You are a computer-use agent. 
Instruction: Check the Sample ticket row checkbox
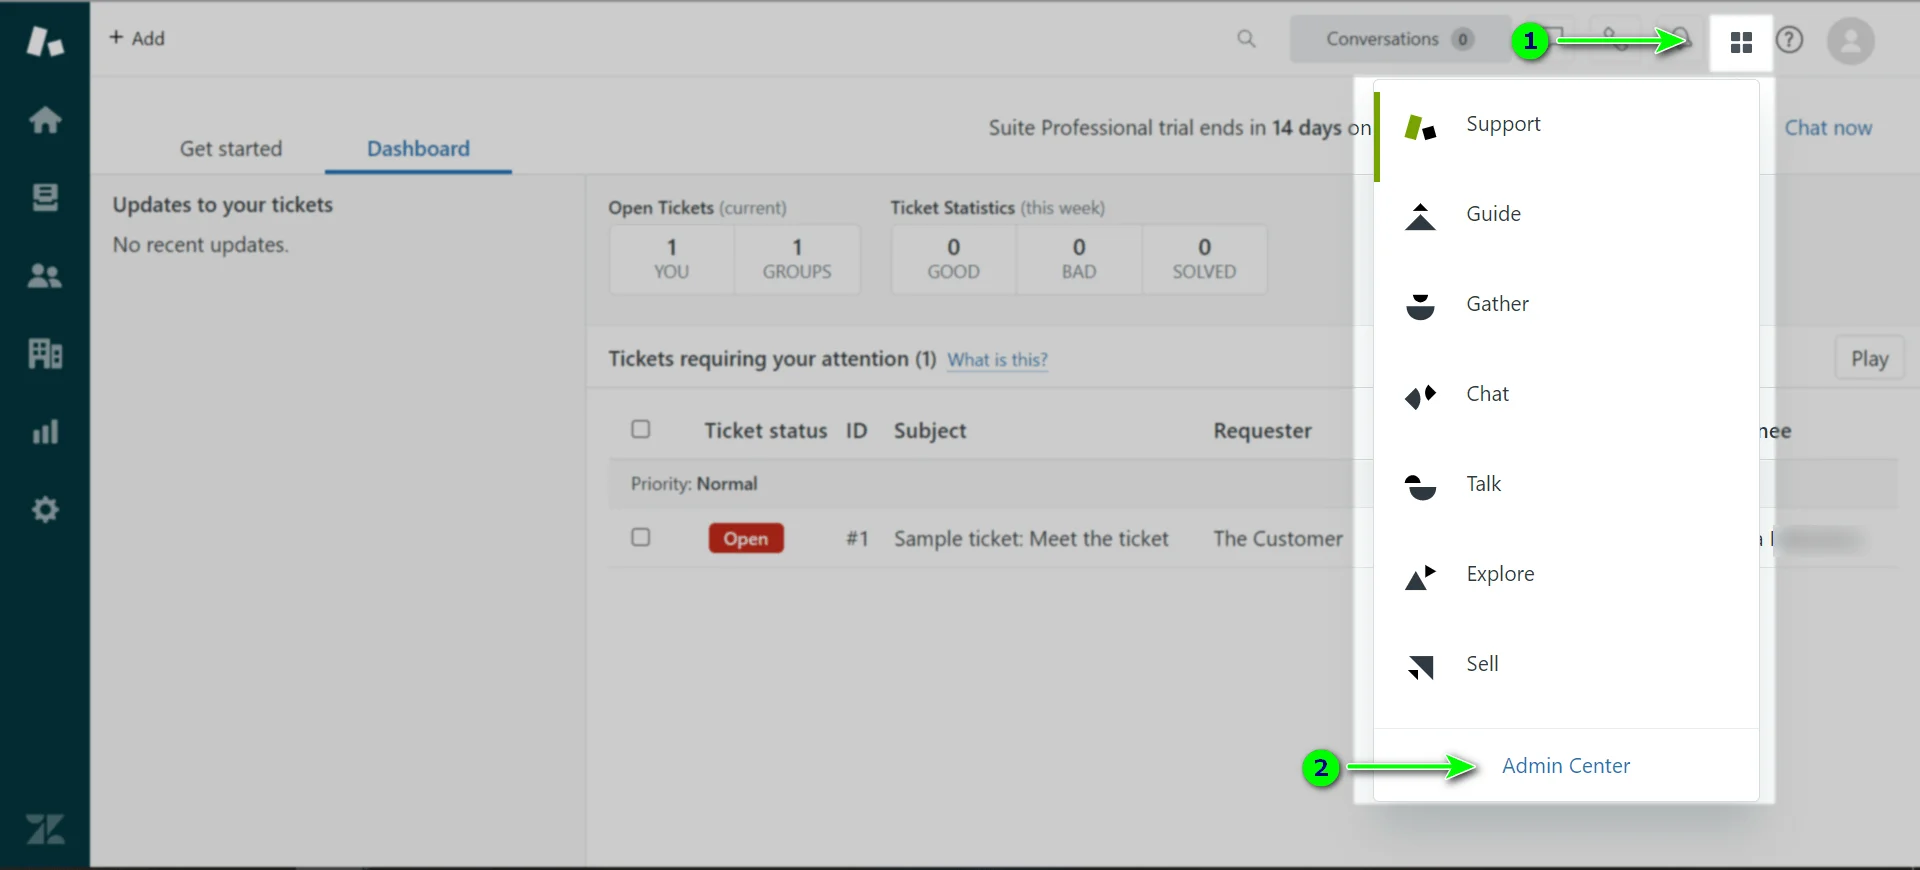pyautogui.click(x=641, y=537)
